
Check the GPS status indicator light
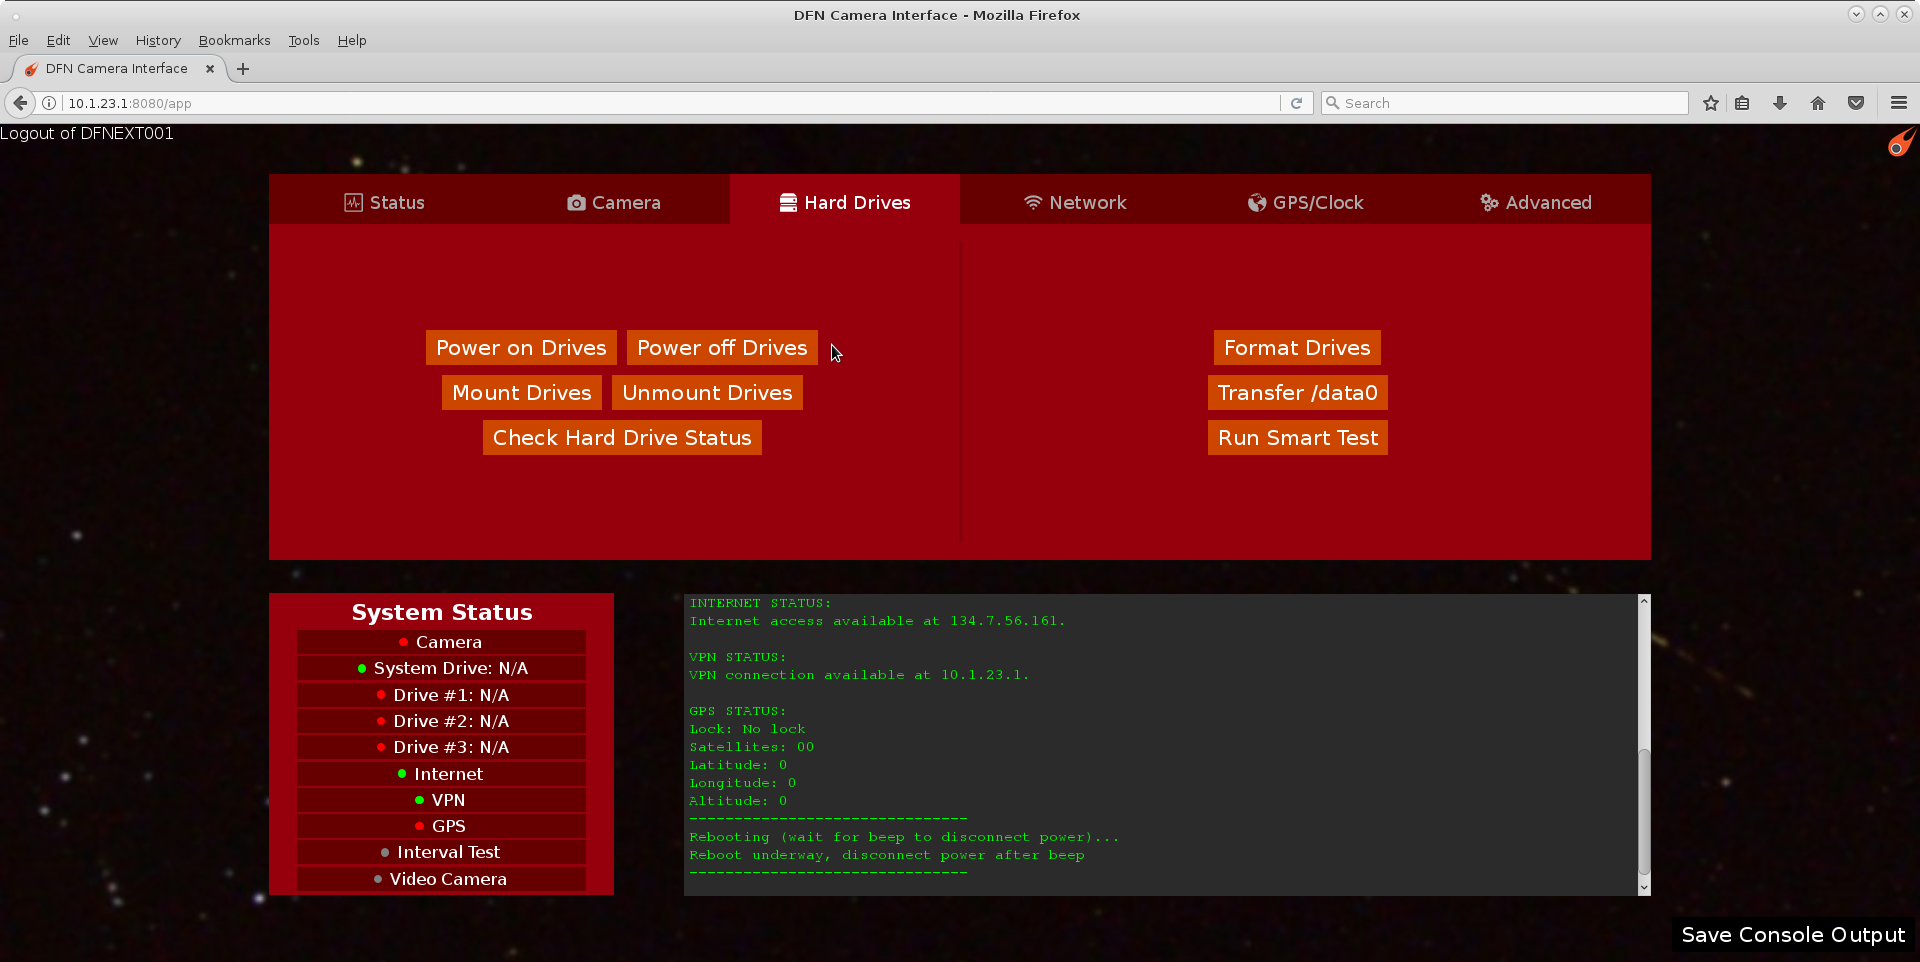pyautogui.click(x=422, y=826)
